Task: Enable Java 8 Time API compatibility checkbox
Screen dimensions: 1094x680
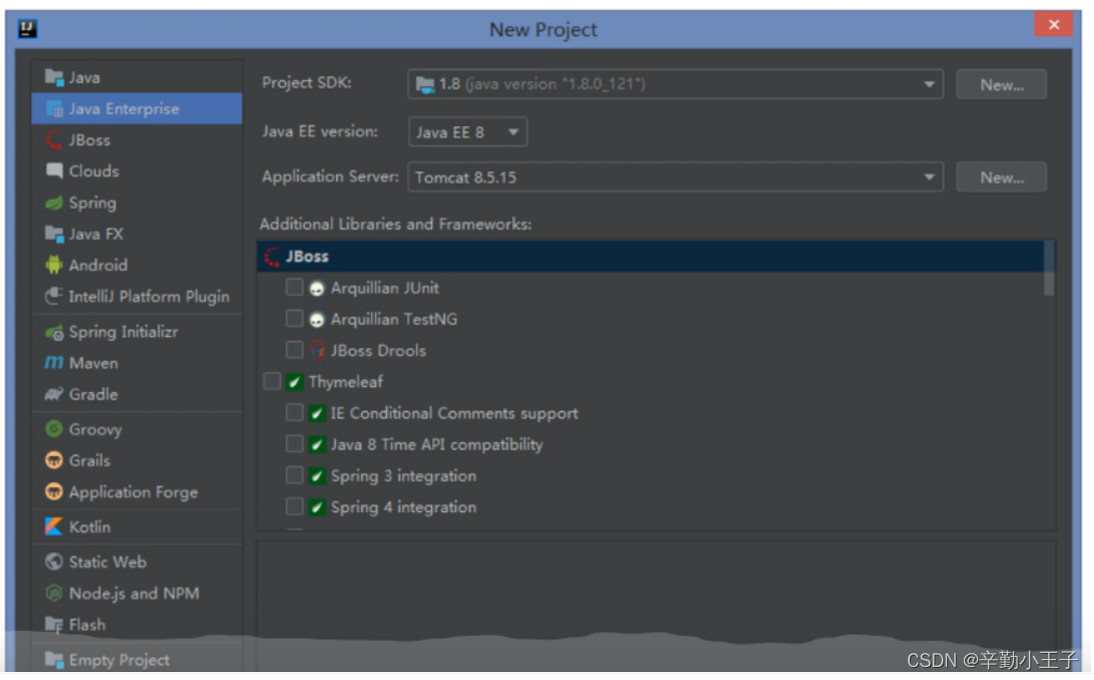Action: (294, 444)
